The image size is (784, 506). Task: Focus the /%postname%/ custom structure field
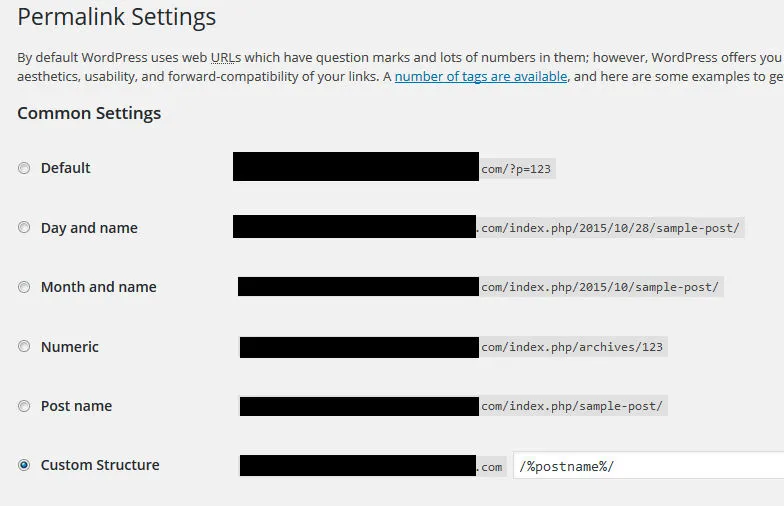[648, 466]
